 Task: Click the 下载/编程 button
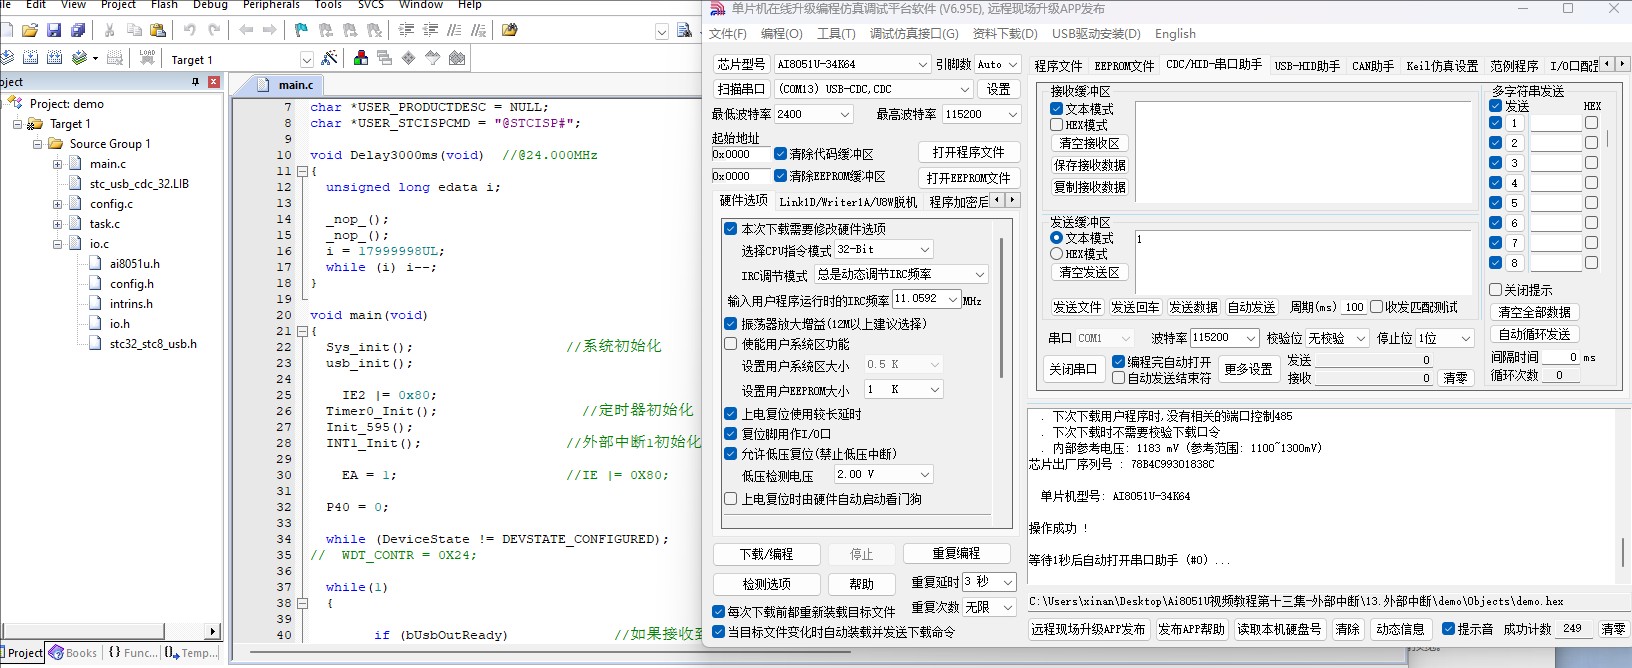767,554
